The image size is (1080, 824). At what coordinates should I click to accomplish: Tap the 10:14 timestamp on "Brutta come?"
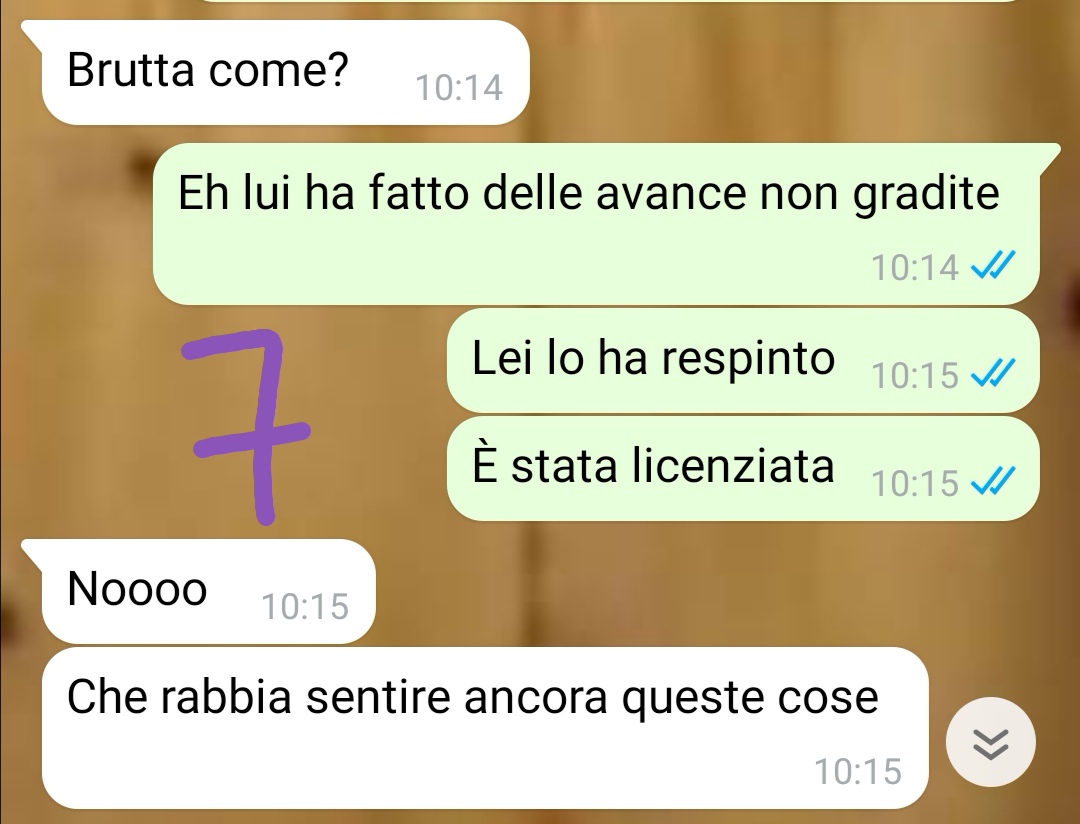pyautogui.click(x=459, y=88)
